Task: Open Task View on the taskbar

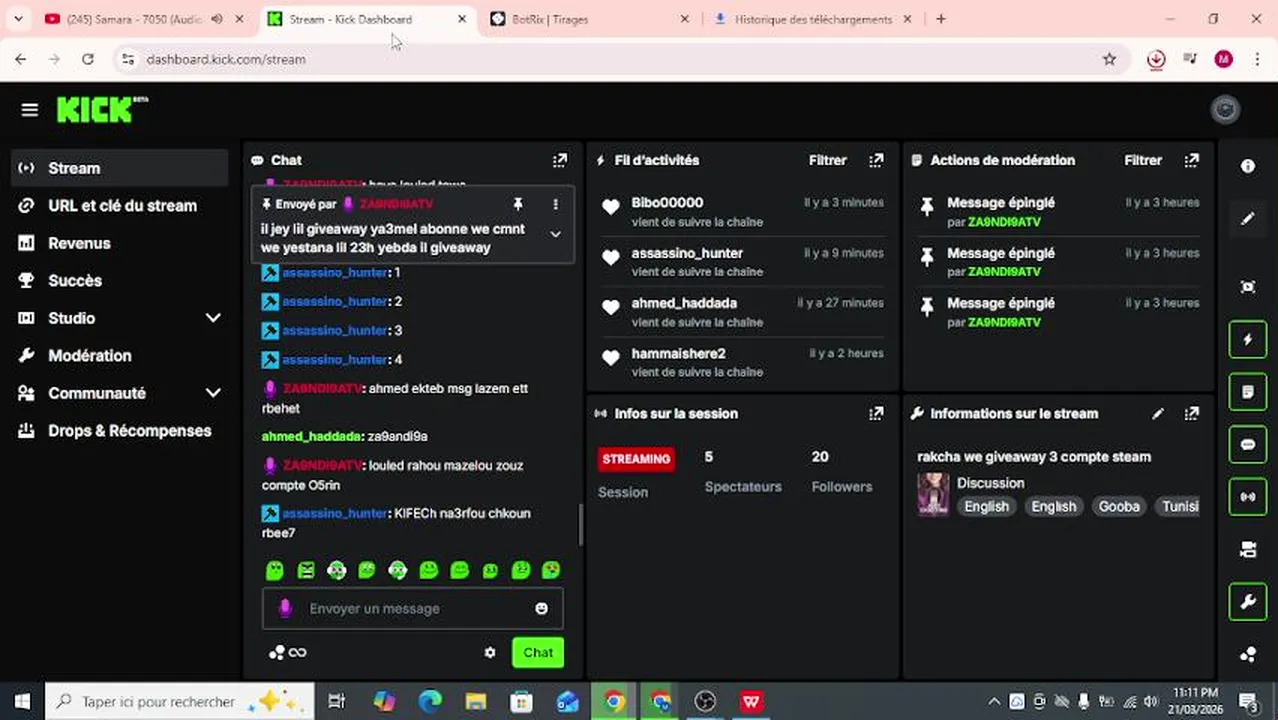Action: 337,701
